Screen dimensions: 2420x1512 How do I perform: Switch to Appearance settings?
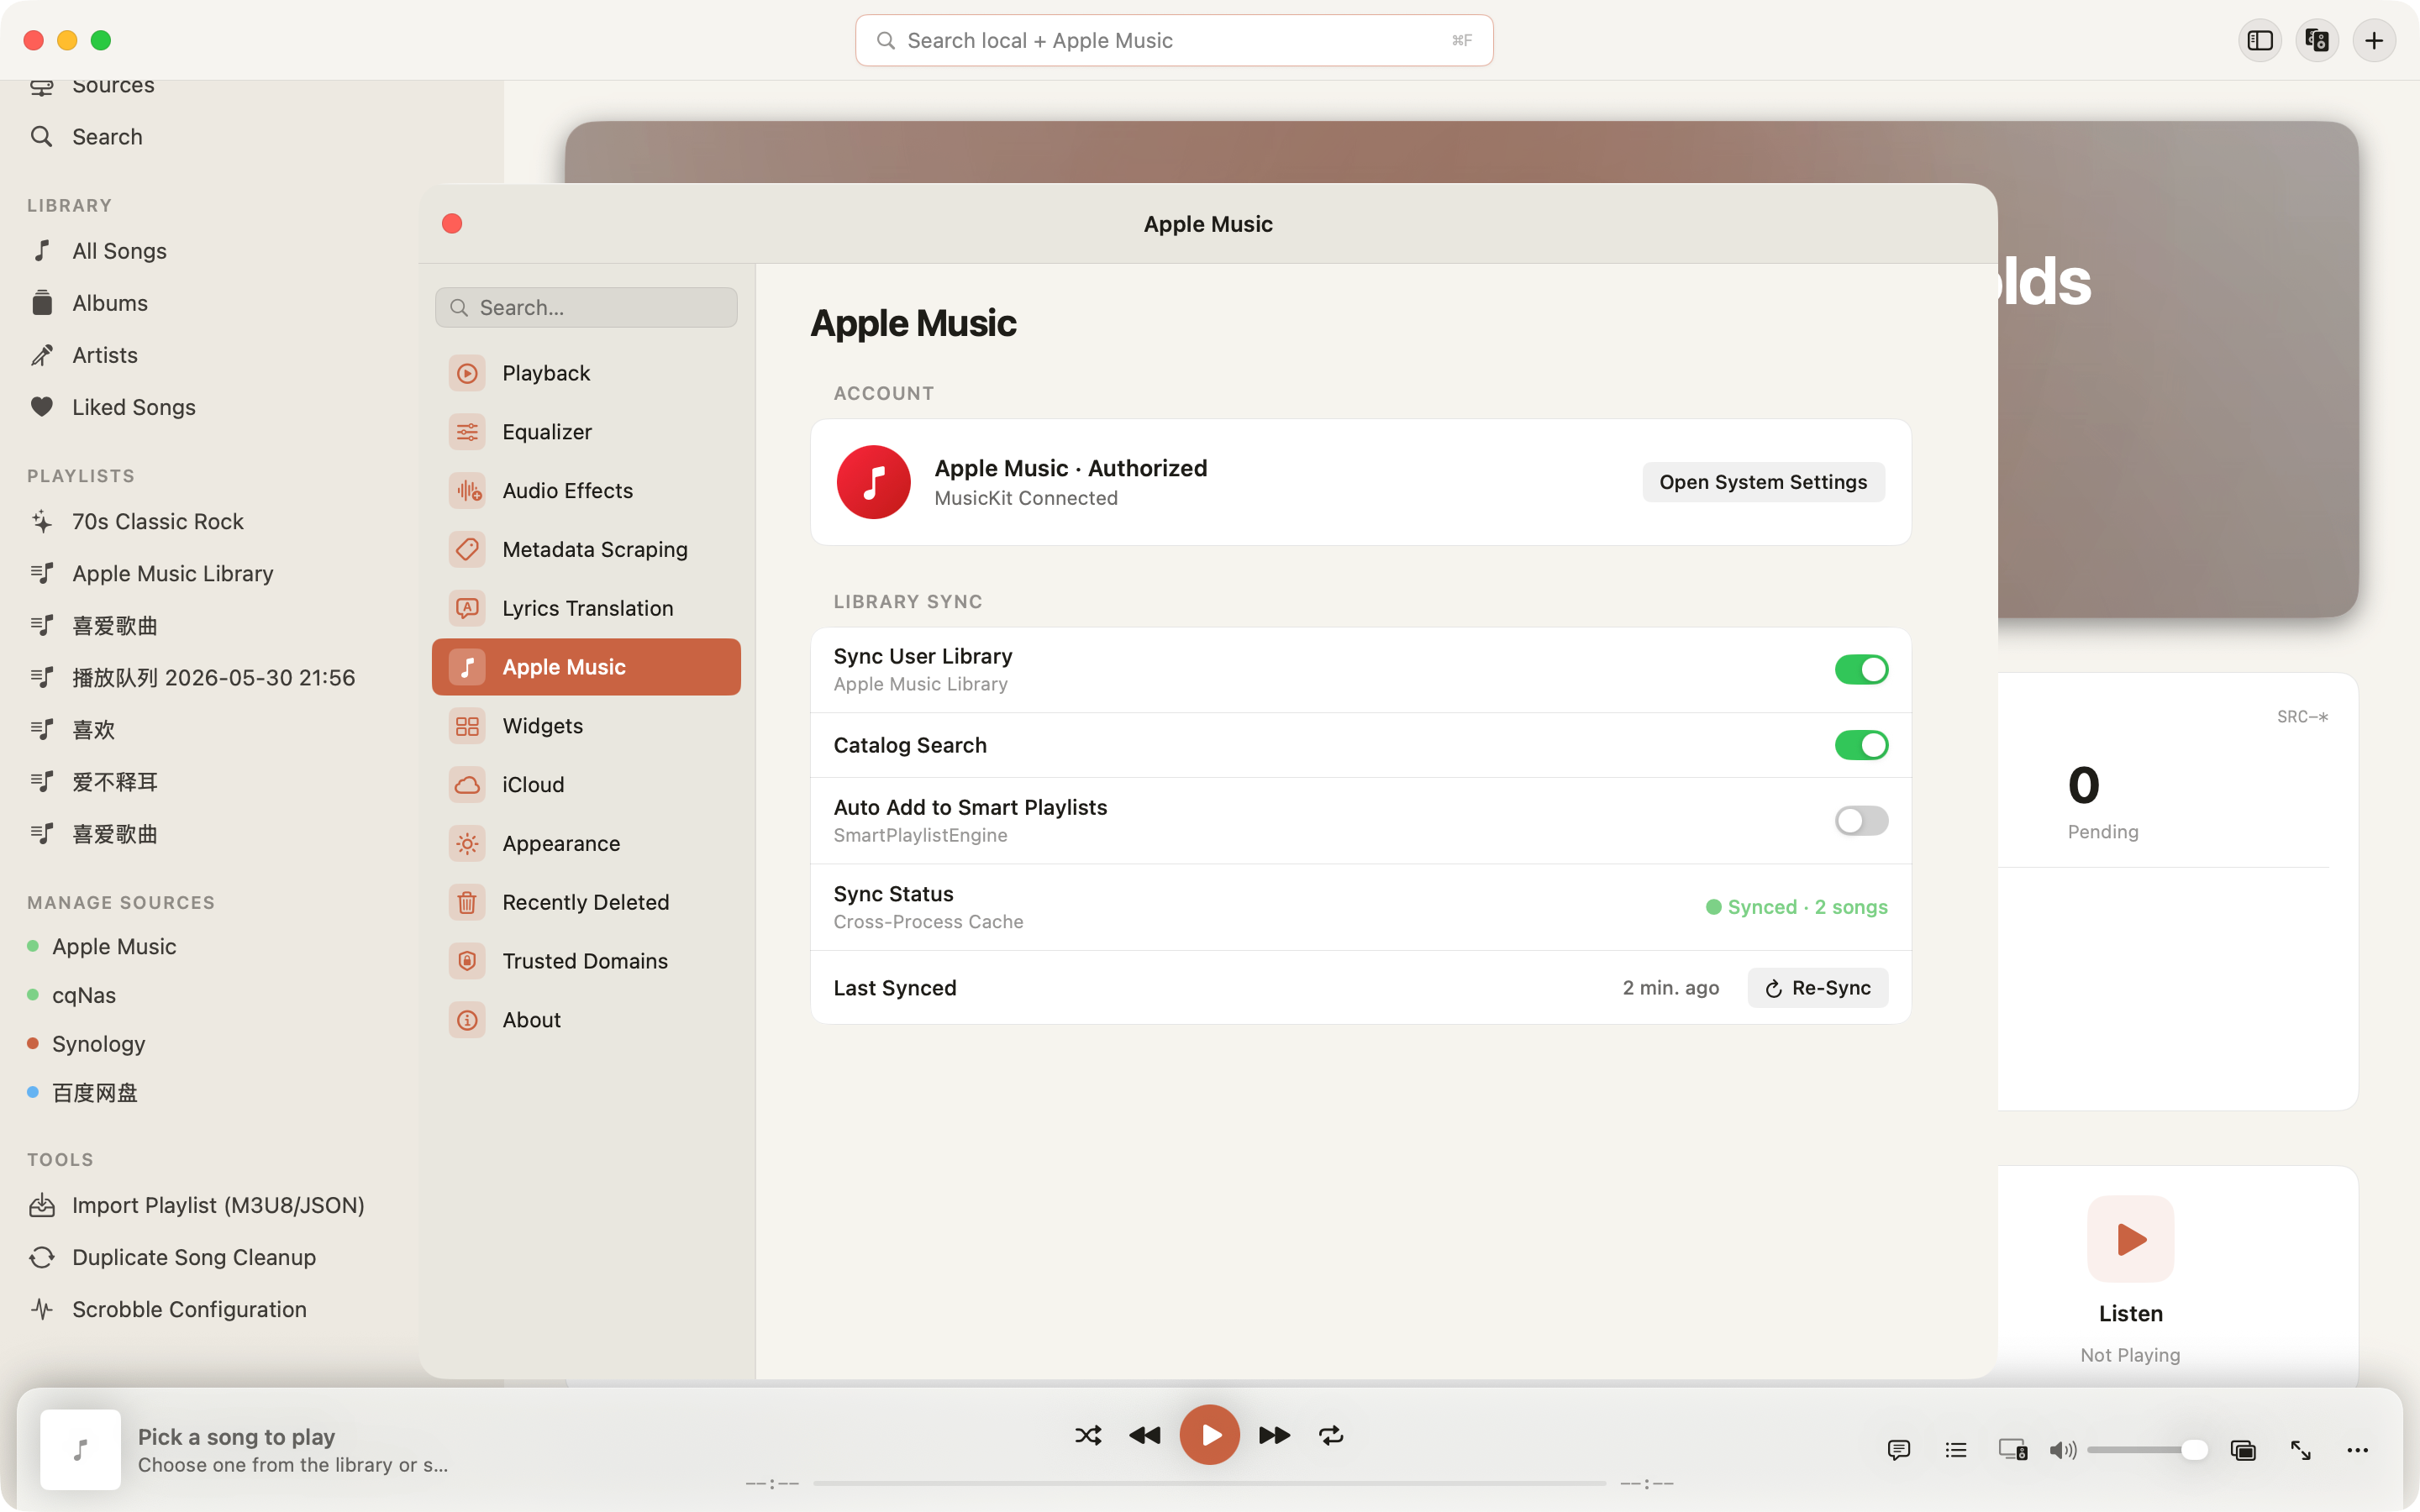(586, 843)
